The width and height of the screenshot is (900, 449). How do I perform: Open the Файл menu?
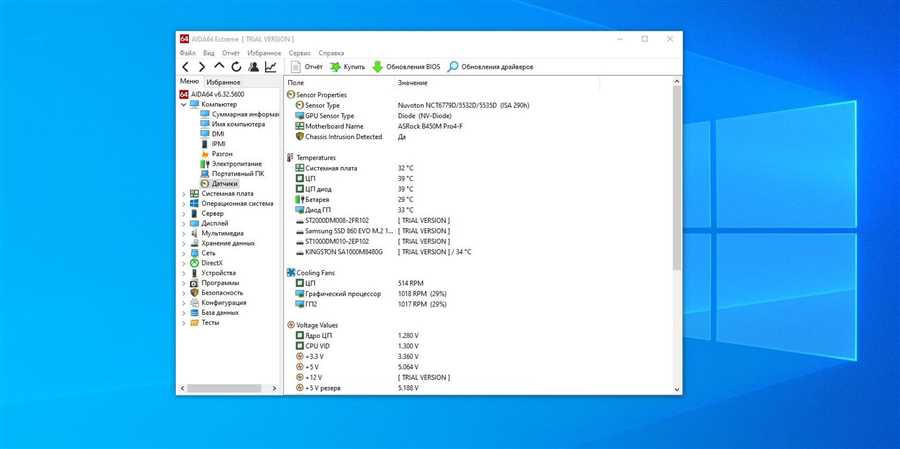(187, 53)
